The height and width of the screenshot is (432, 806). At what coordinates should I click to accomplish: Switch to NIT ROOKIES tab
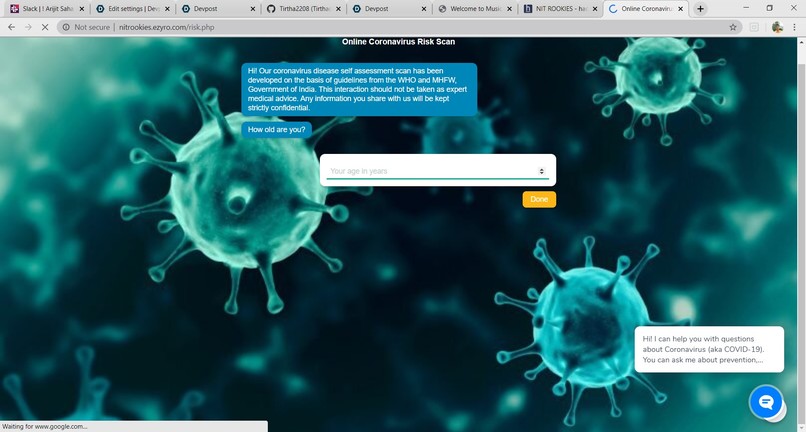point(560,9)
